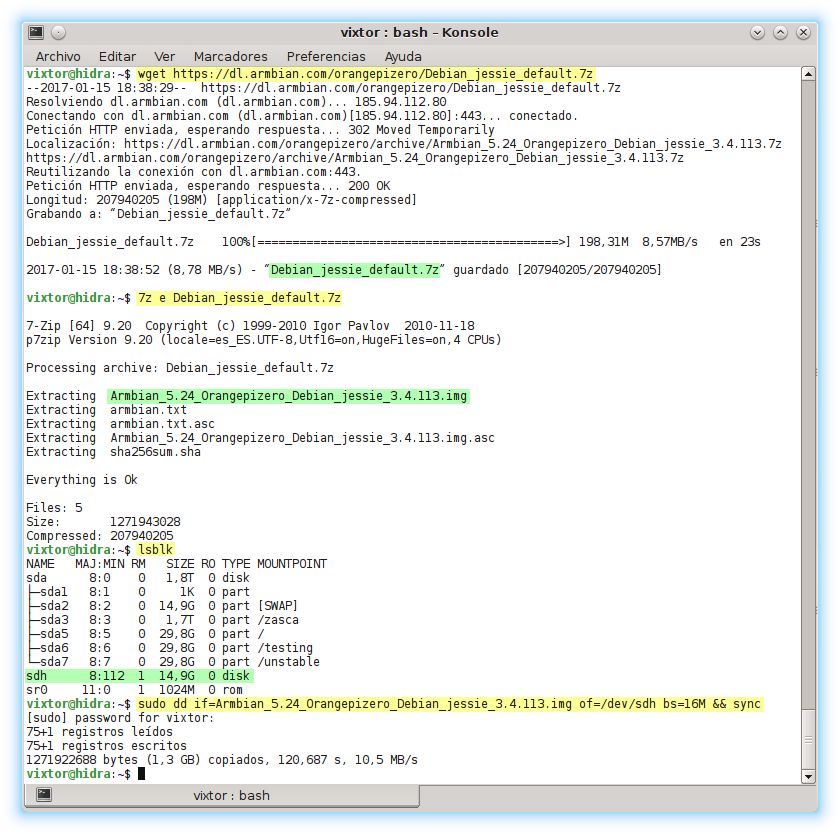840x834 pixels.
Task: Click the vertical scrollbar track of the terminal
Action: point(807,400)
